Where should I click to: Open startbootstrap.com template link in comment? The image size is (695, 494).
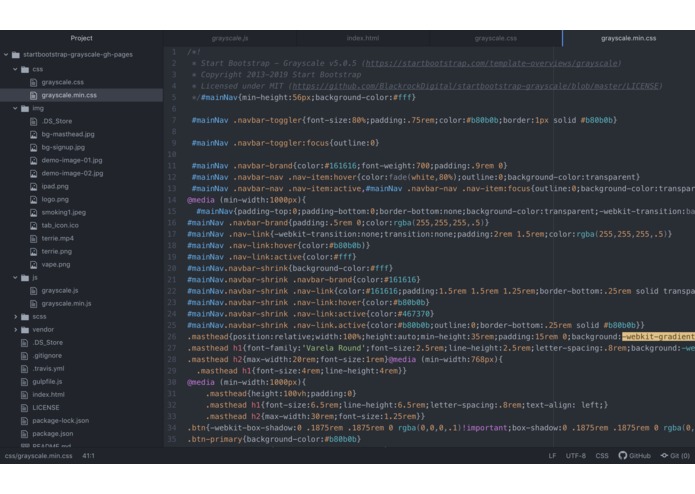point(491,63)
